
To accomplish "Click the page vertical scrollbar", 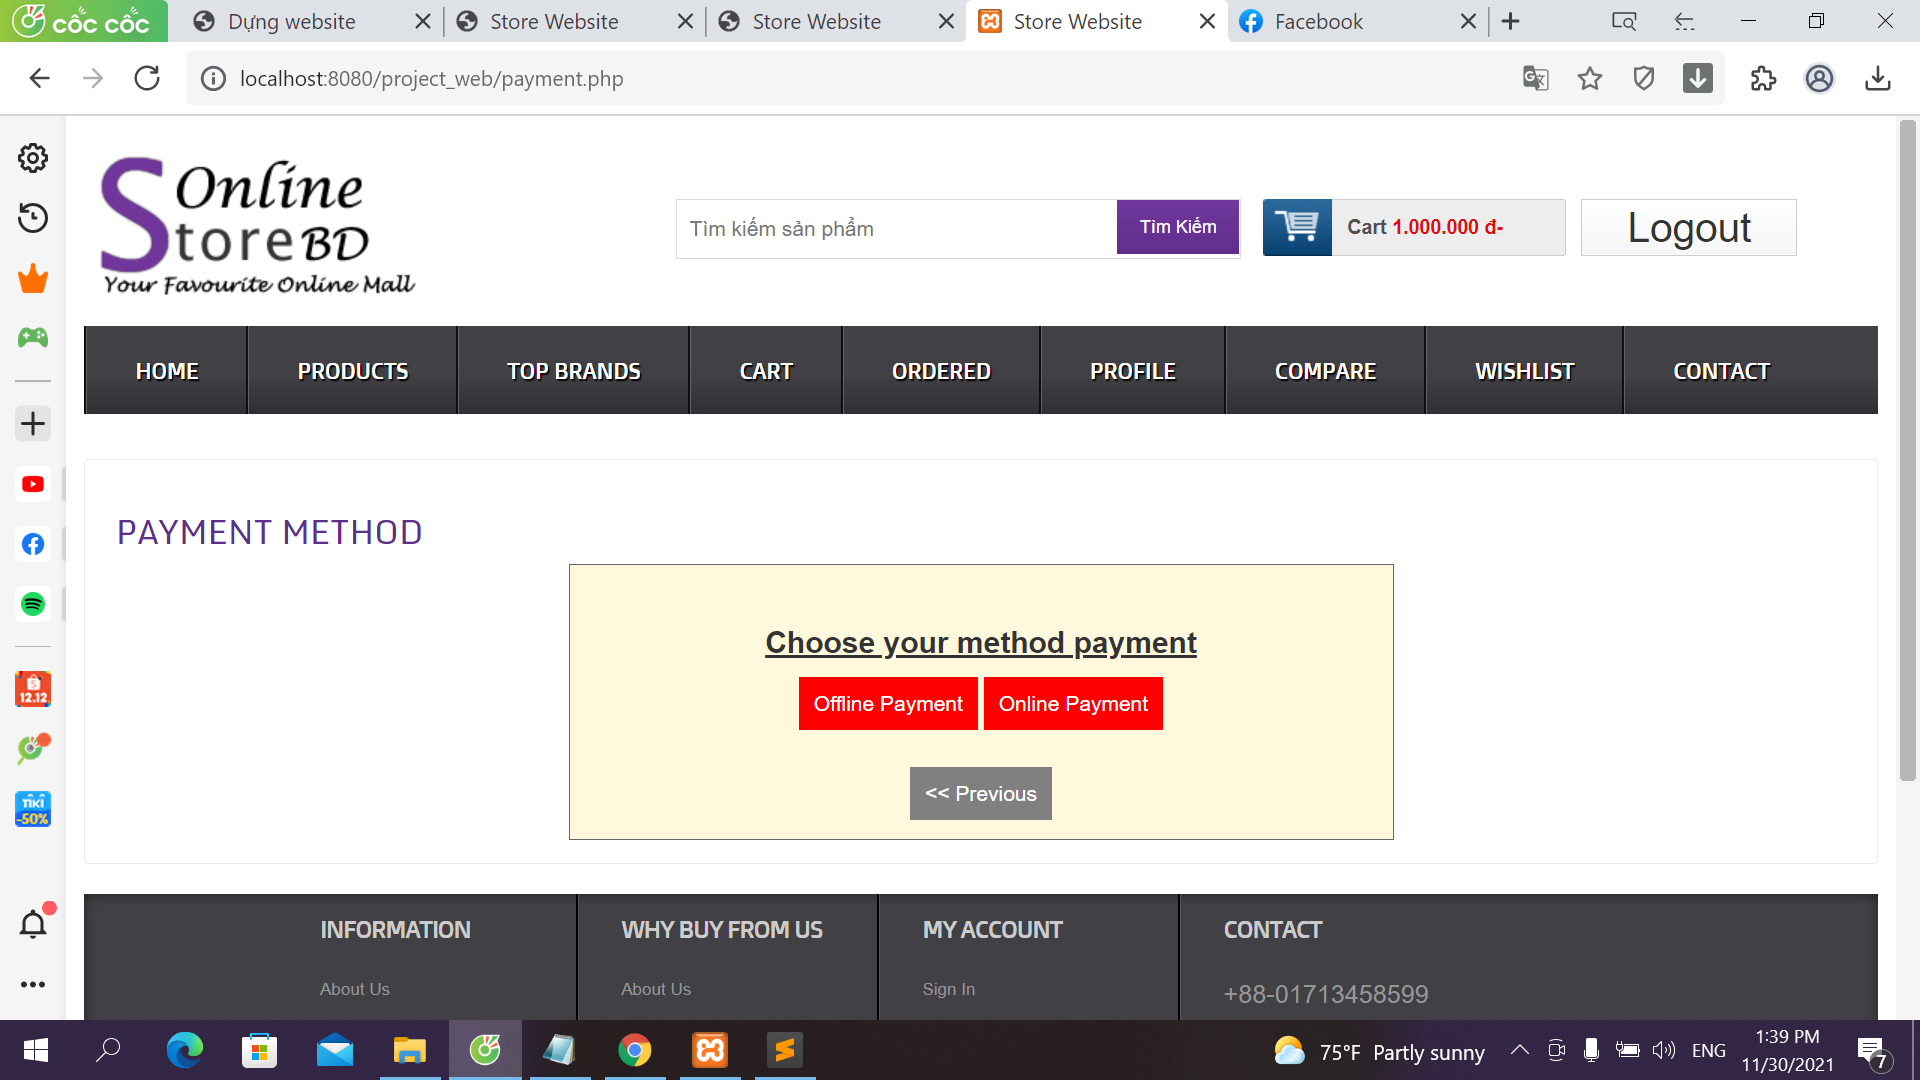I will point(1907,450).
